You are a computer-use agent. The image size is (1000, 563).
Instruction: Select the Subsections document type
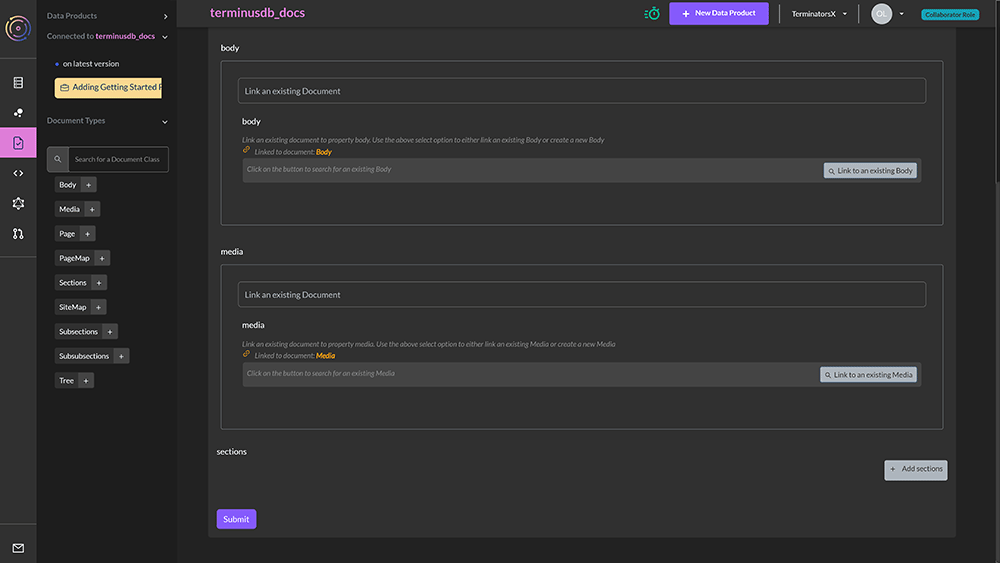coord(78,332)
